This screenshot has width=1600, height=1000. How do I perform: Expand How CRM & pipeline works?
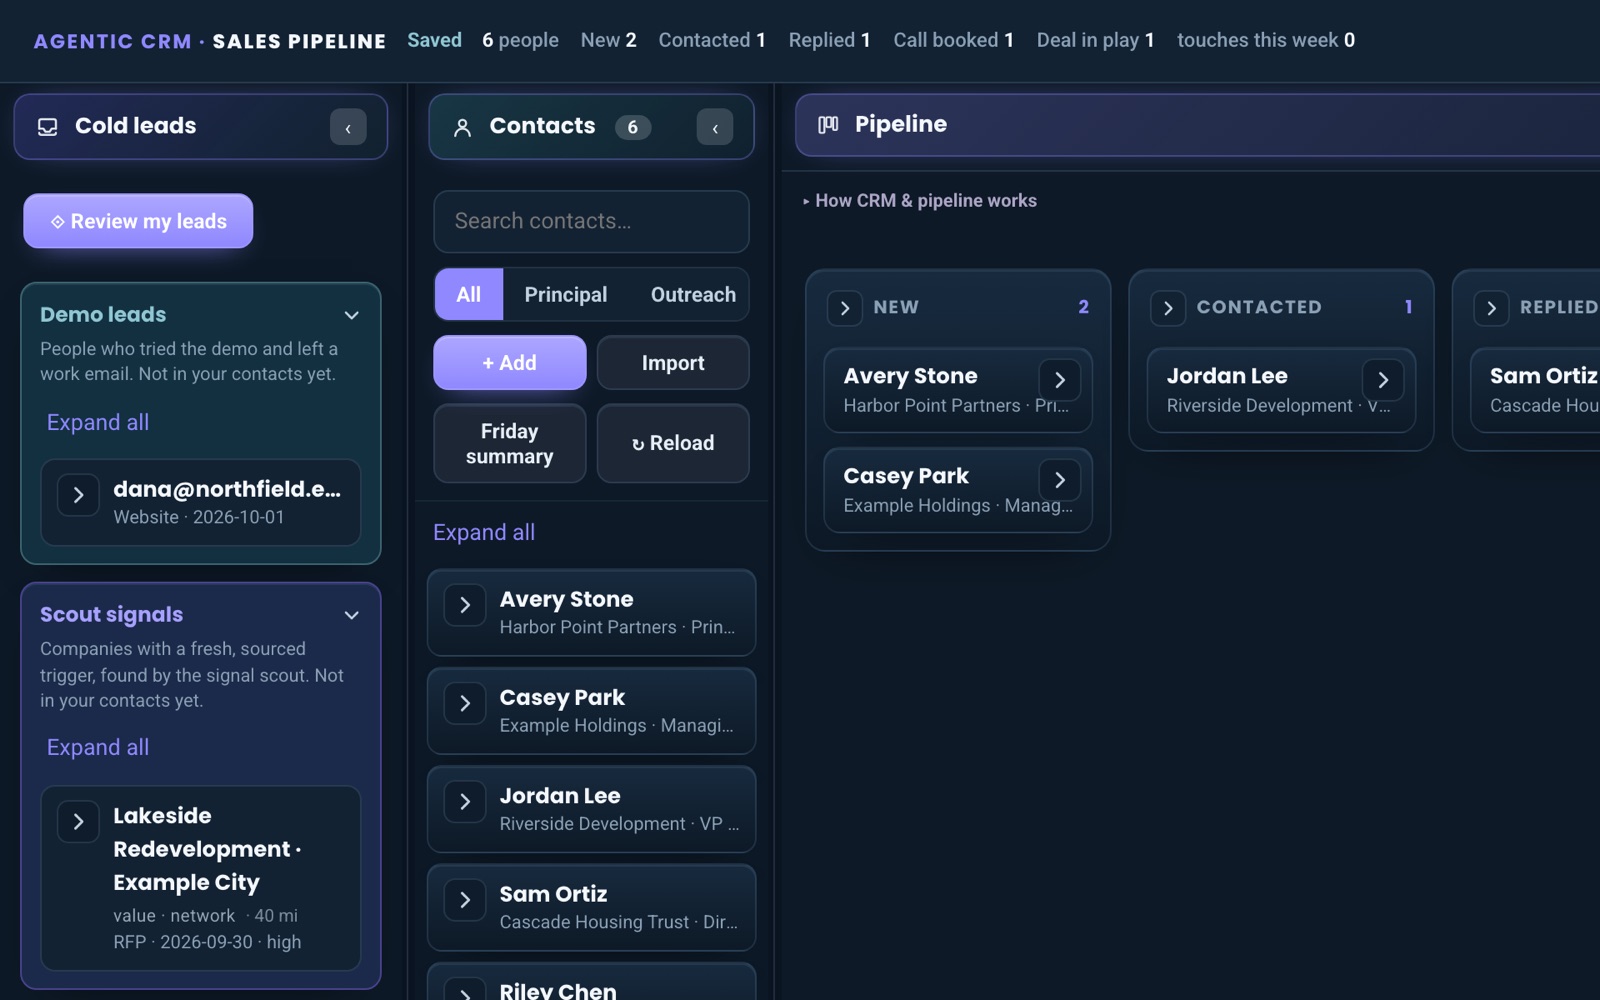[920, 201]
